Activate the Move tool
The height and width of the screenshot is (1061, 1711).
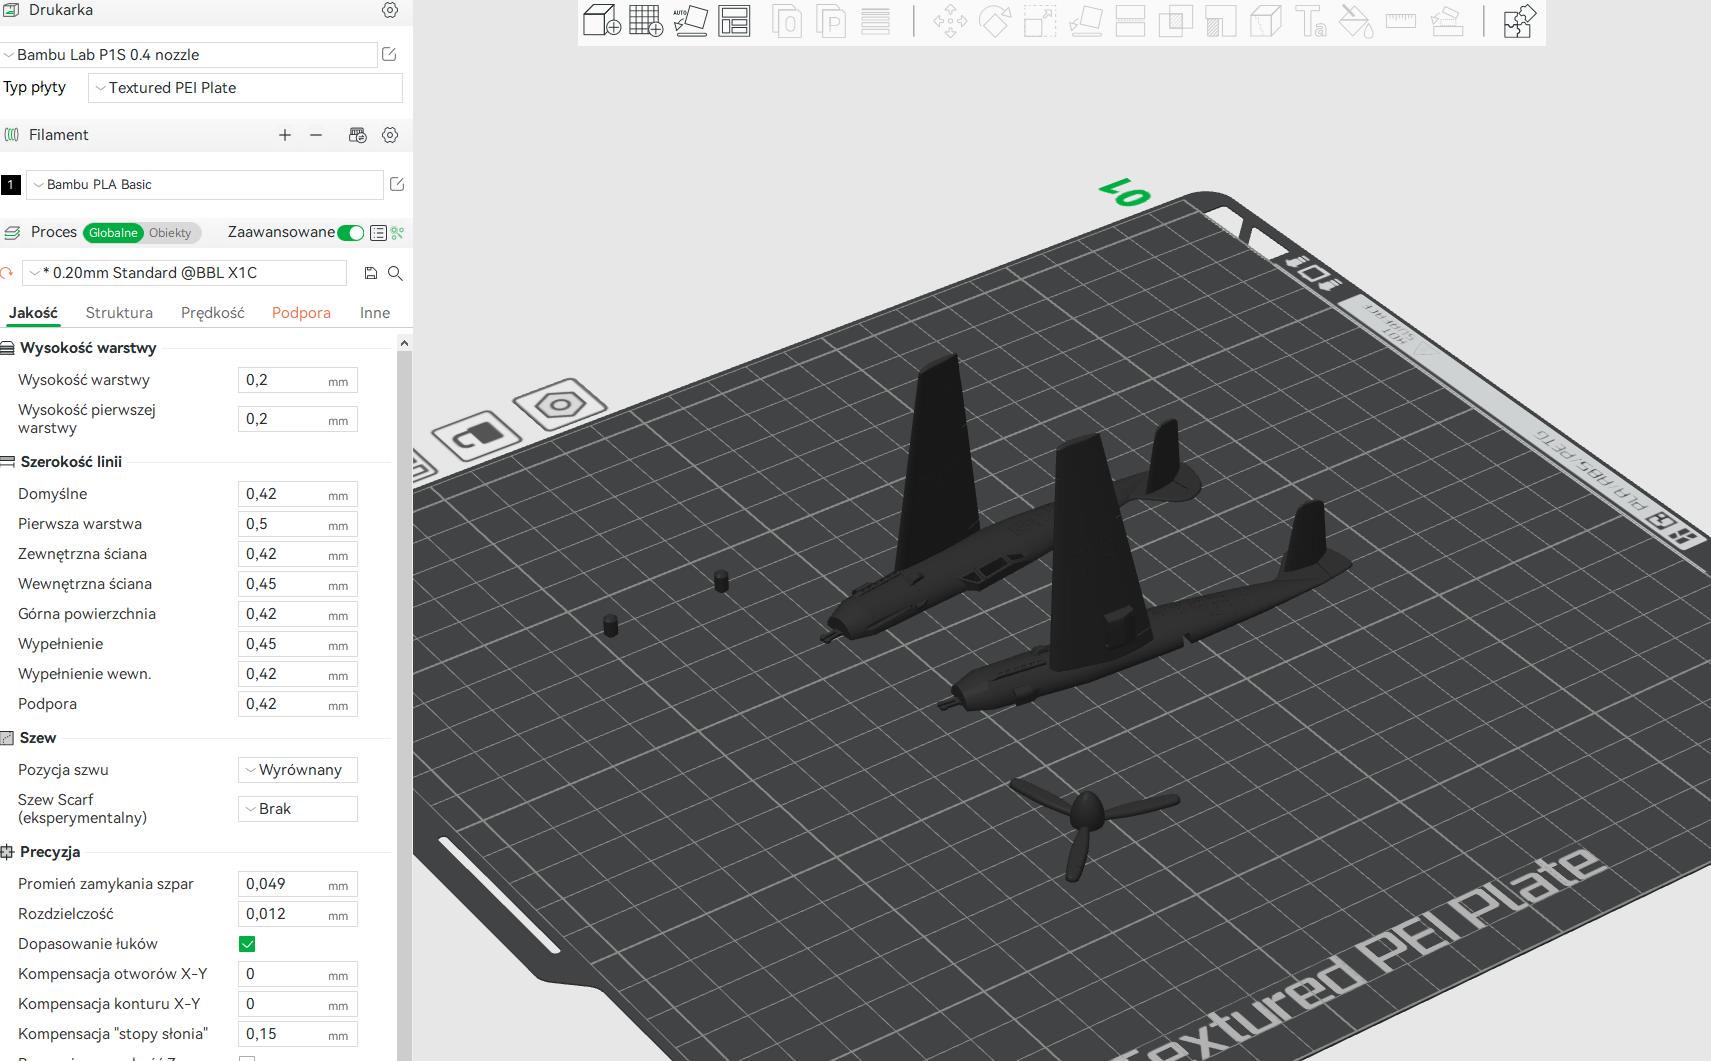(951, 20)
